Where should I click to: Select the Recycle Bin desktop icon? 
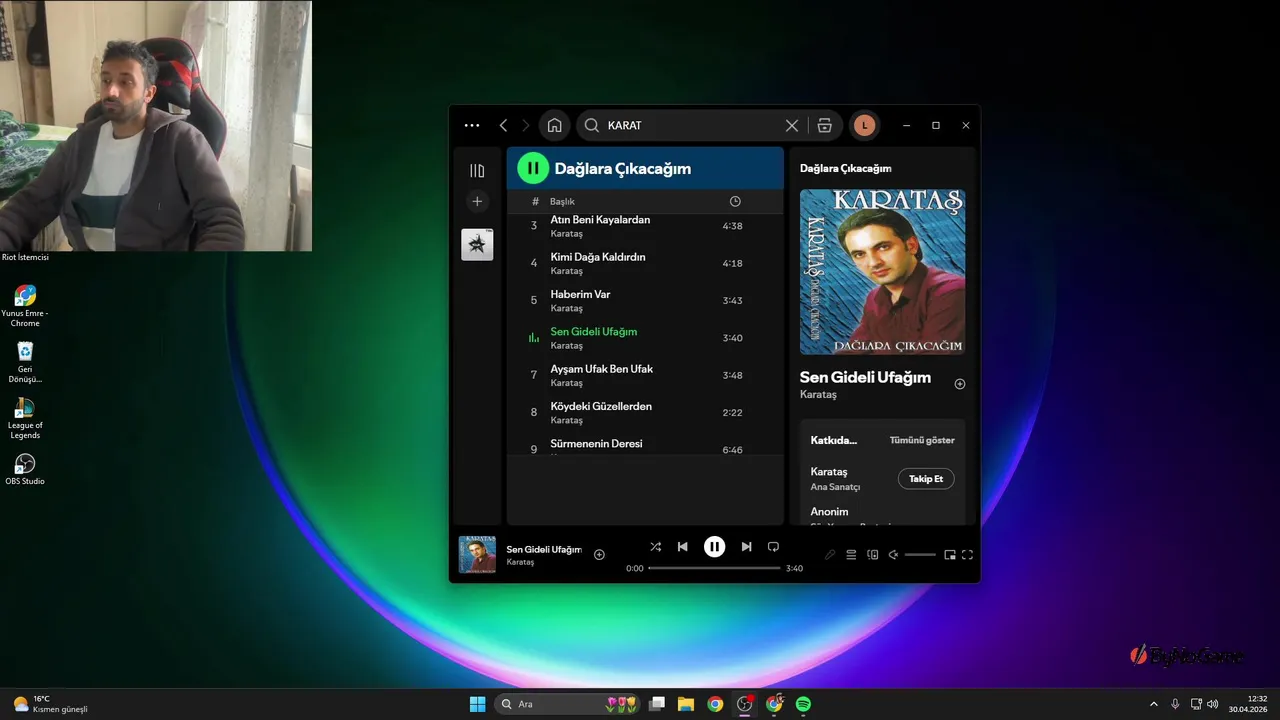click(x=25, y=362)
